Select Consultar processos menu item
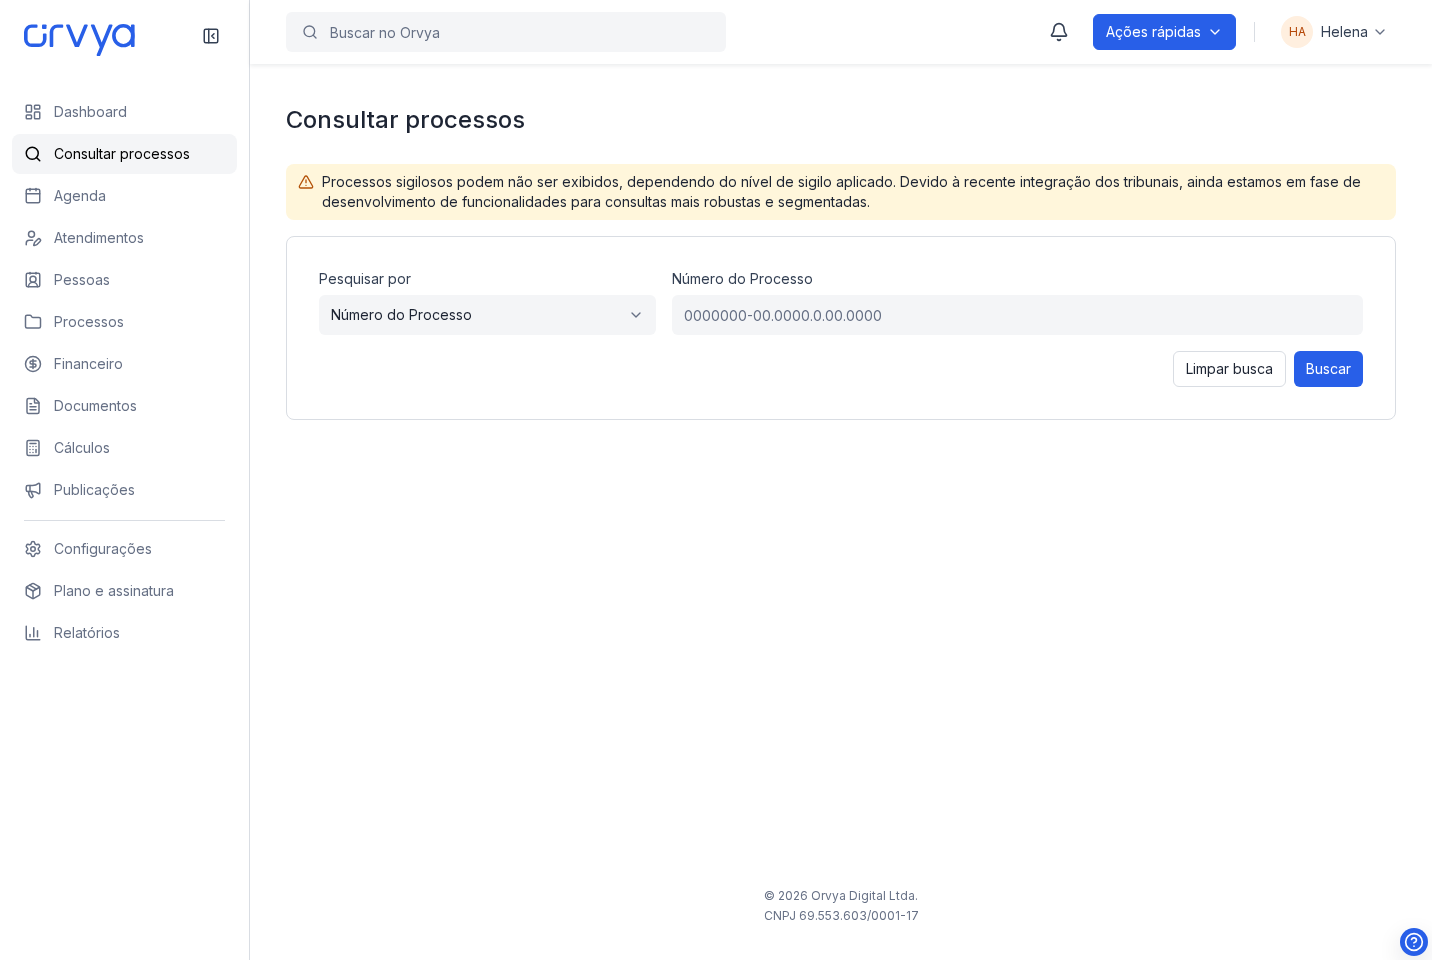1440x960 pixels. point(124,154)
